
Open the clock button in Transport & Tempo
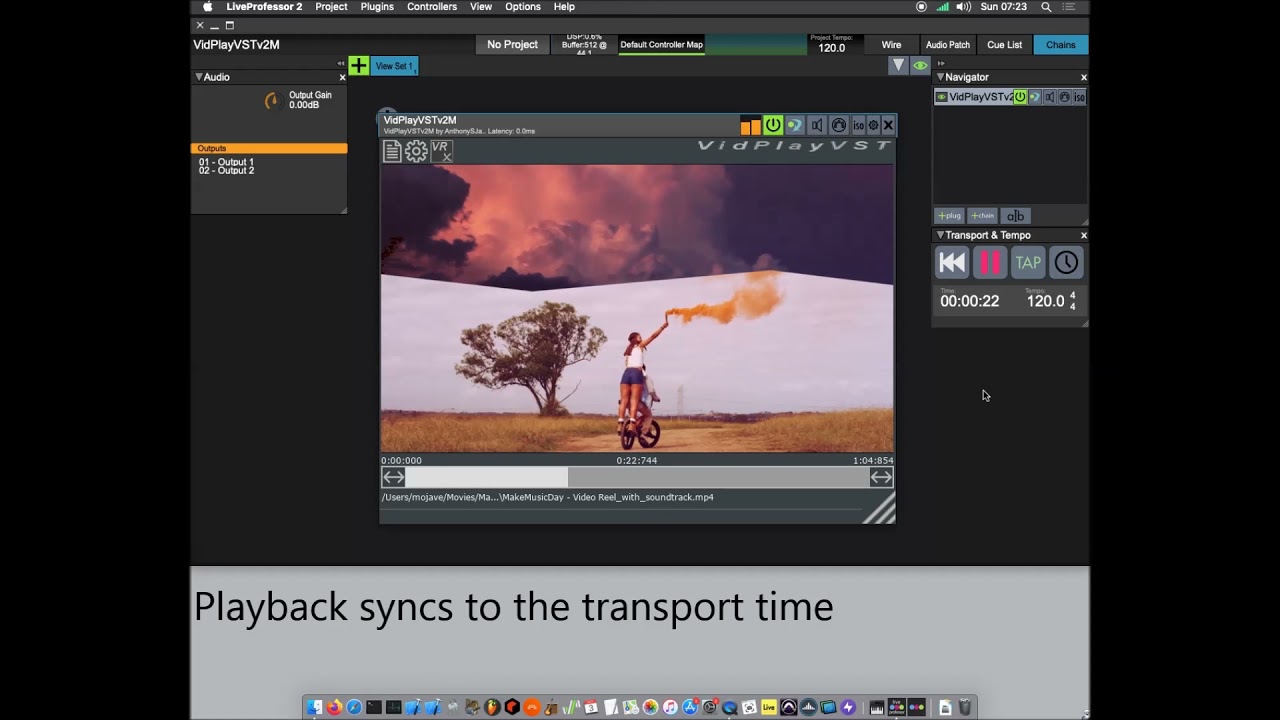[x=1066, y=262]
